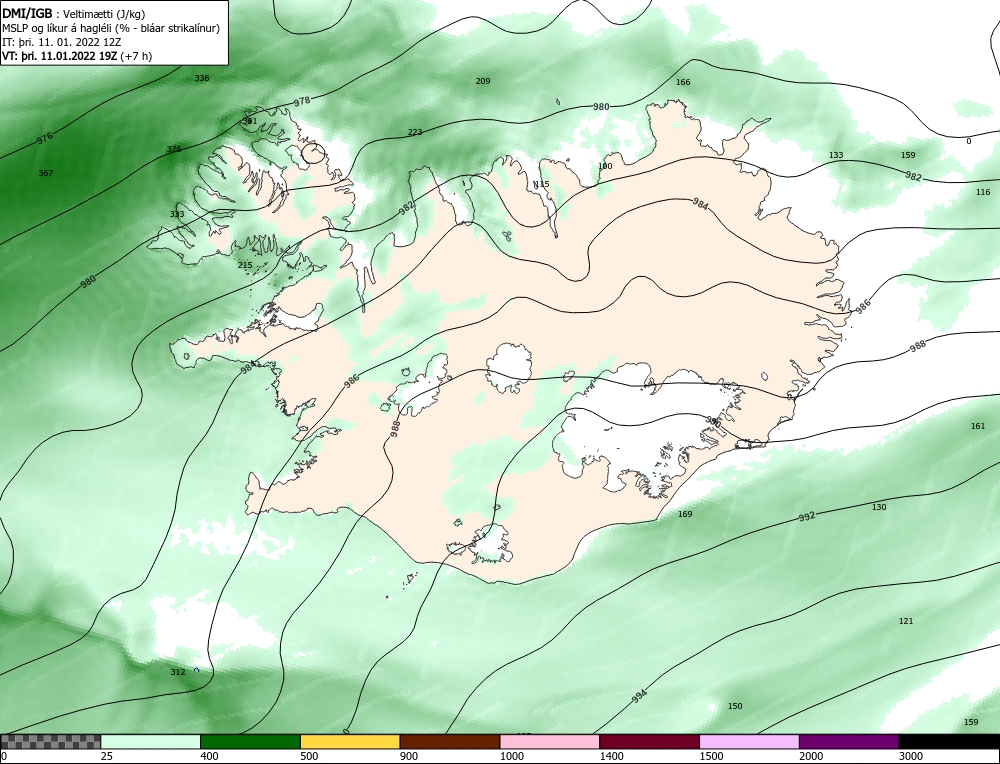Click the '976' isobar label
Image resolution: width=1000 pixels, height=764 pixels.
45,138
